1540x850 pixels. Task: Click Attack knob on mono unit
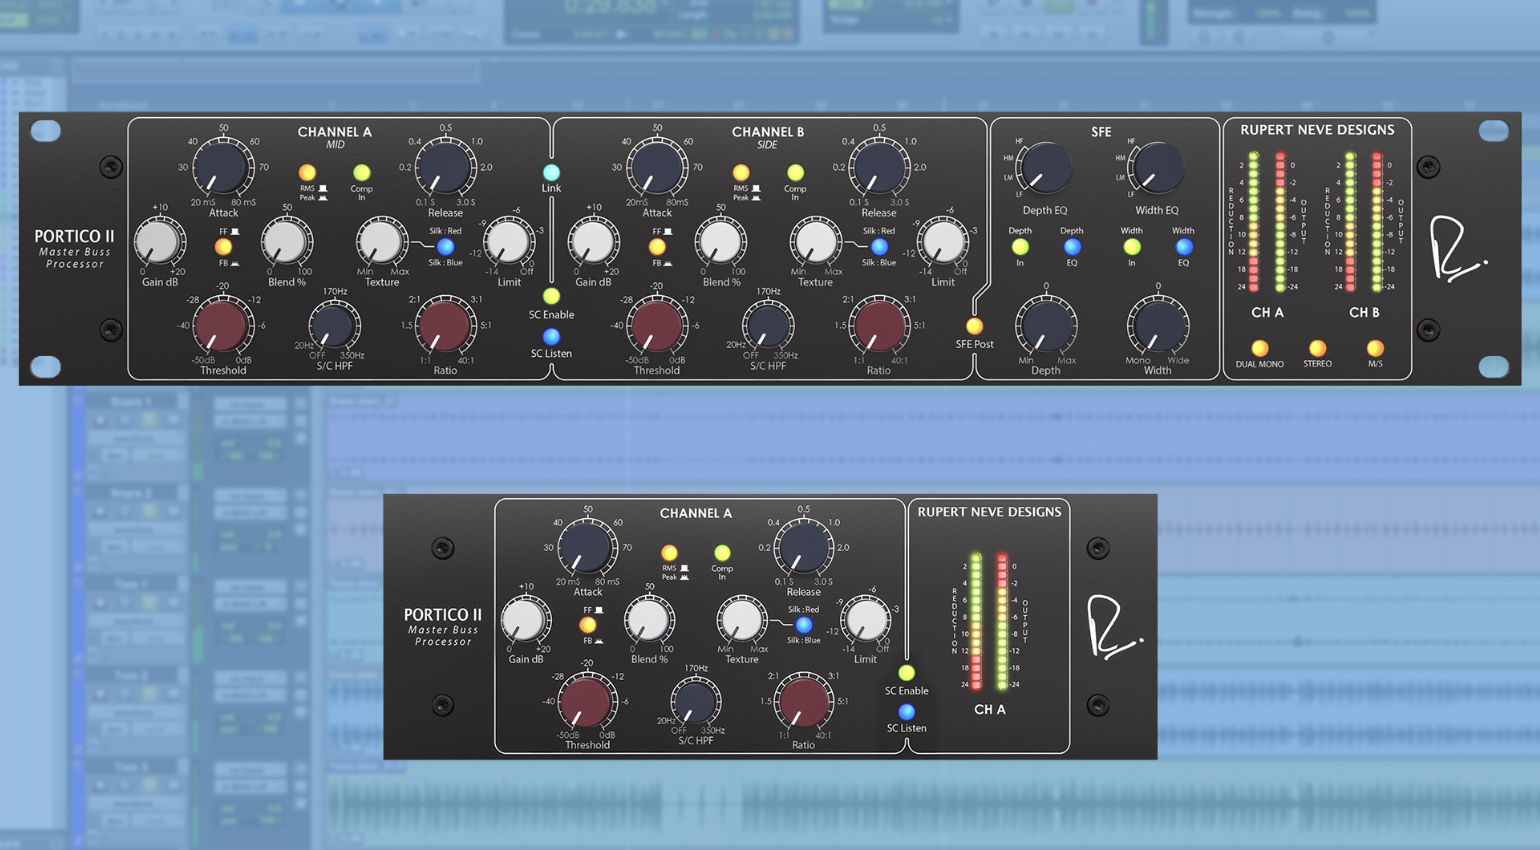(587, 548)
